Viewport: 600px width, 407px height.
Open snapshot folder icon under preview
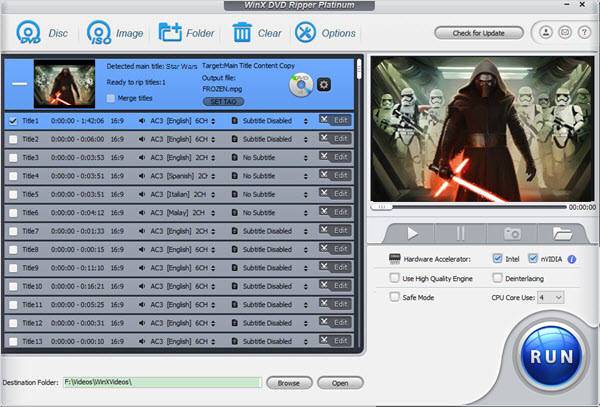point(562,233)
